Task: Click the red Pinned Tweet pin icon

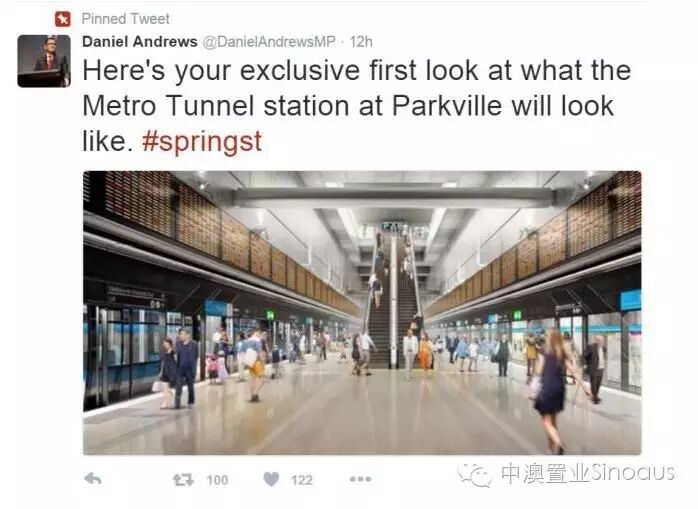Action: tap(63, 19)
